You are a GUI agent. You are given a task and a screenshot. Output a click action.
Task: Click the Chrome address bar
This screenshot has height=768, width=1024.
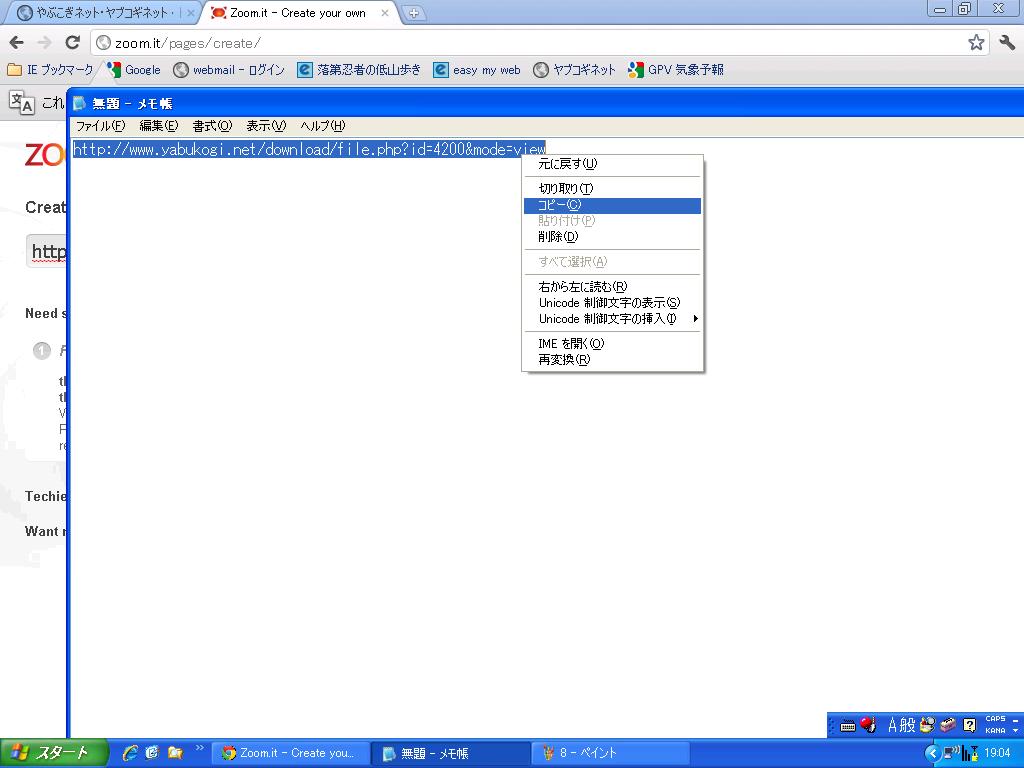tap(520, 42)
